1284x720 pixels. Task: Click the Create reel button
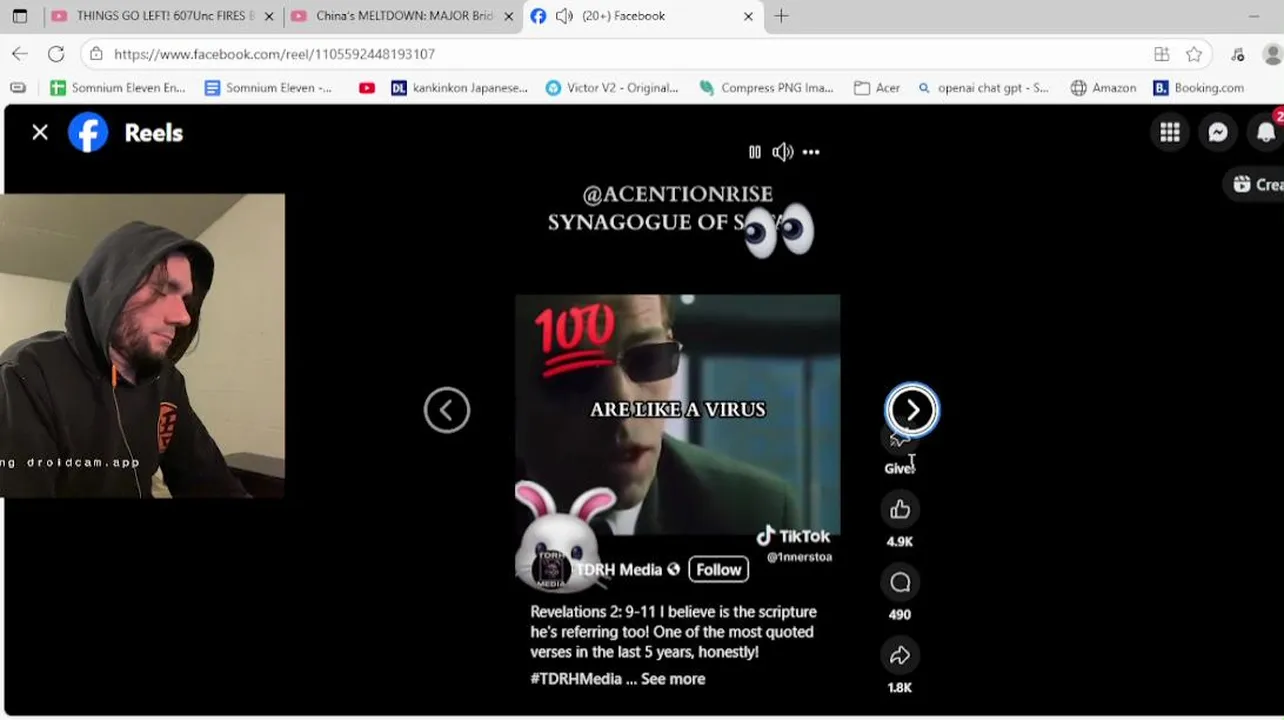click(1254, 184)
